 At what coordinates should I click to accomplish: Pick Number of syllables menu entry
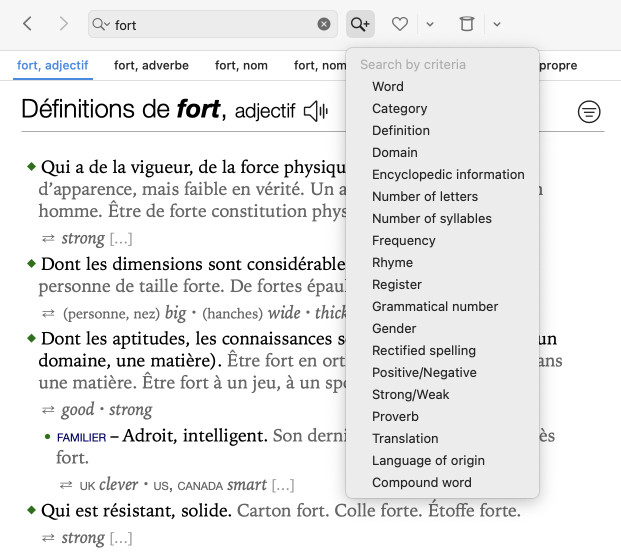click(431, 218)
